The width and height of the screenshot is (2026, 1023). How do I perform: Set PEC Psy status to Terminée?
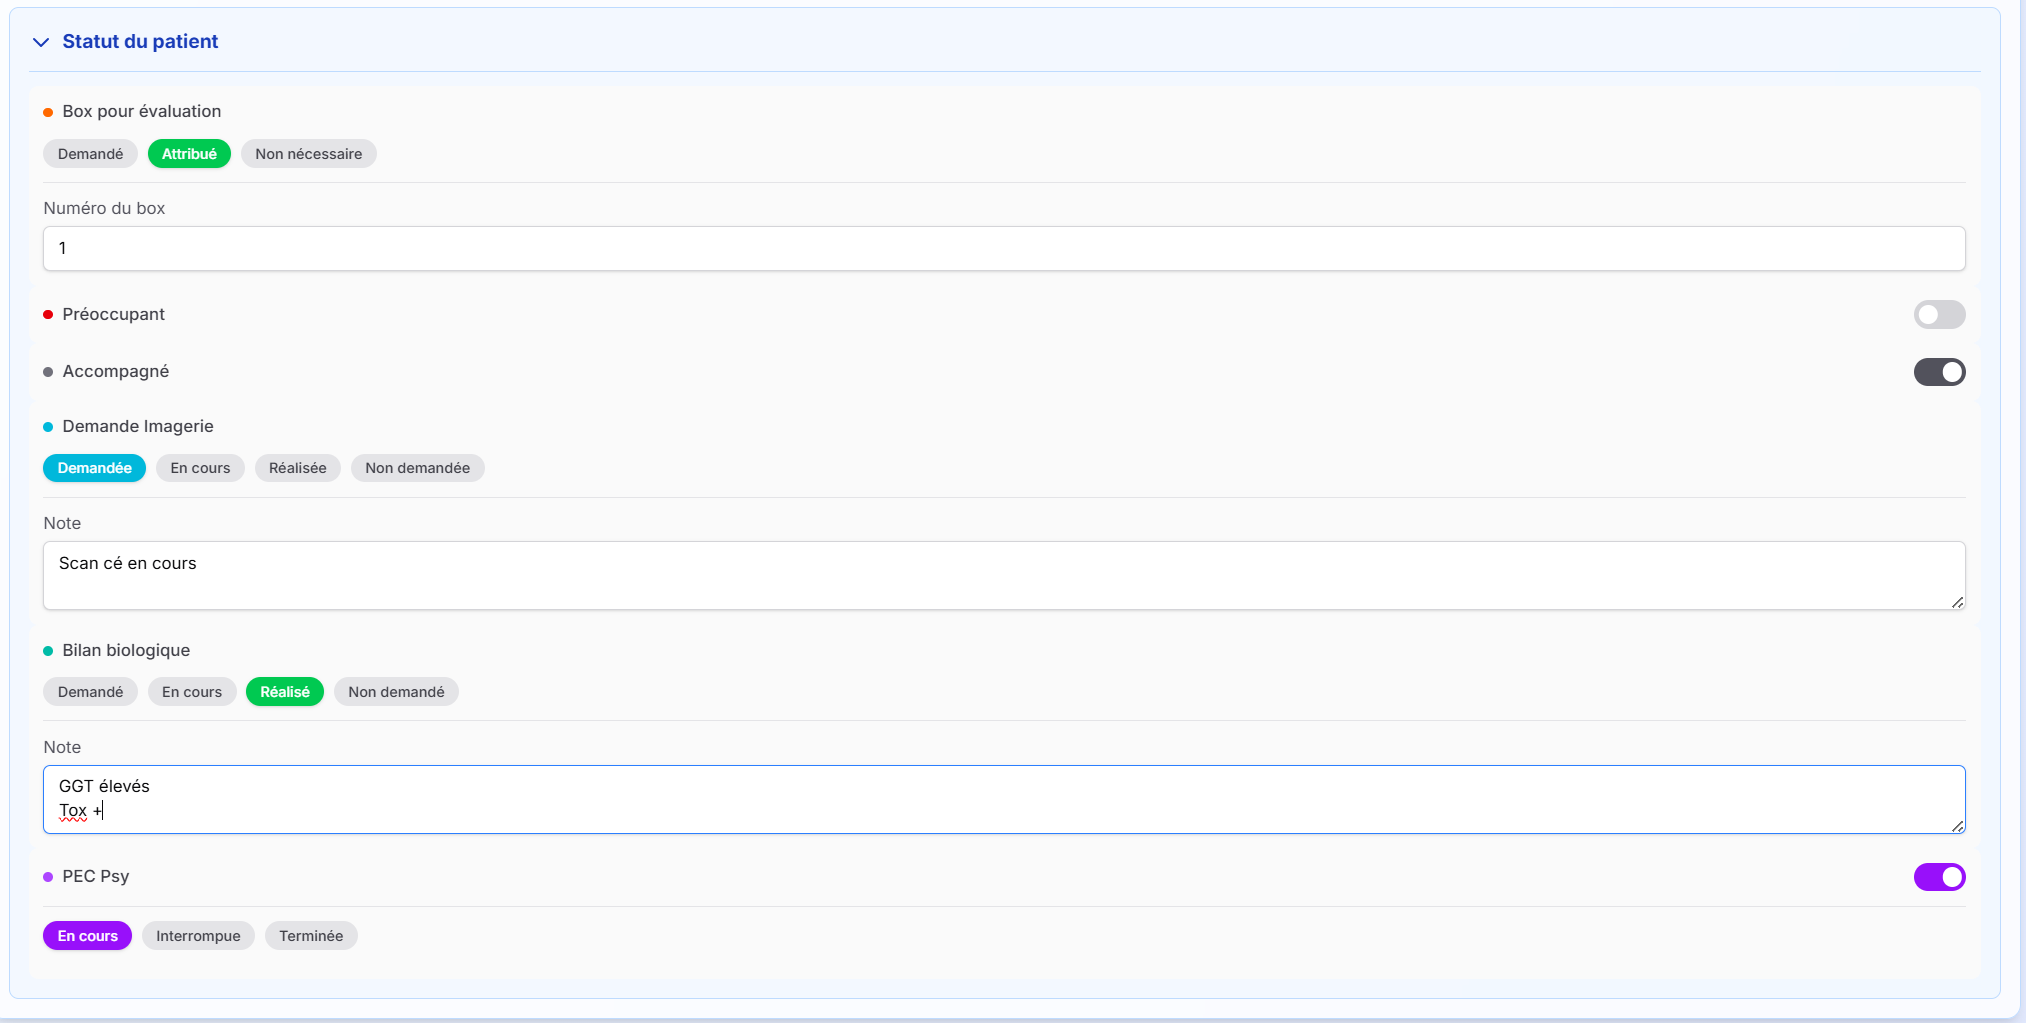pos(311,936)
